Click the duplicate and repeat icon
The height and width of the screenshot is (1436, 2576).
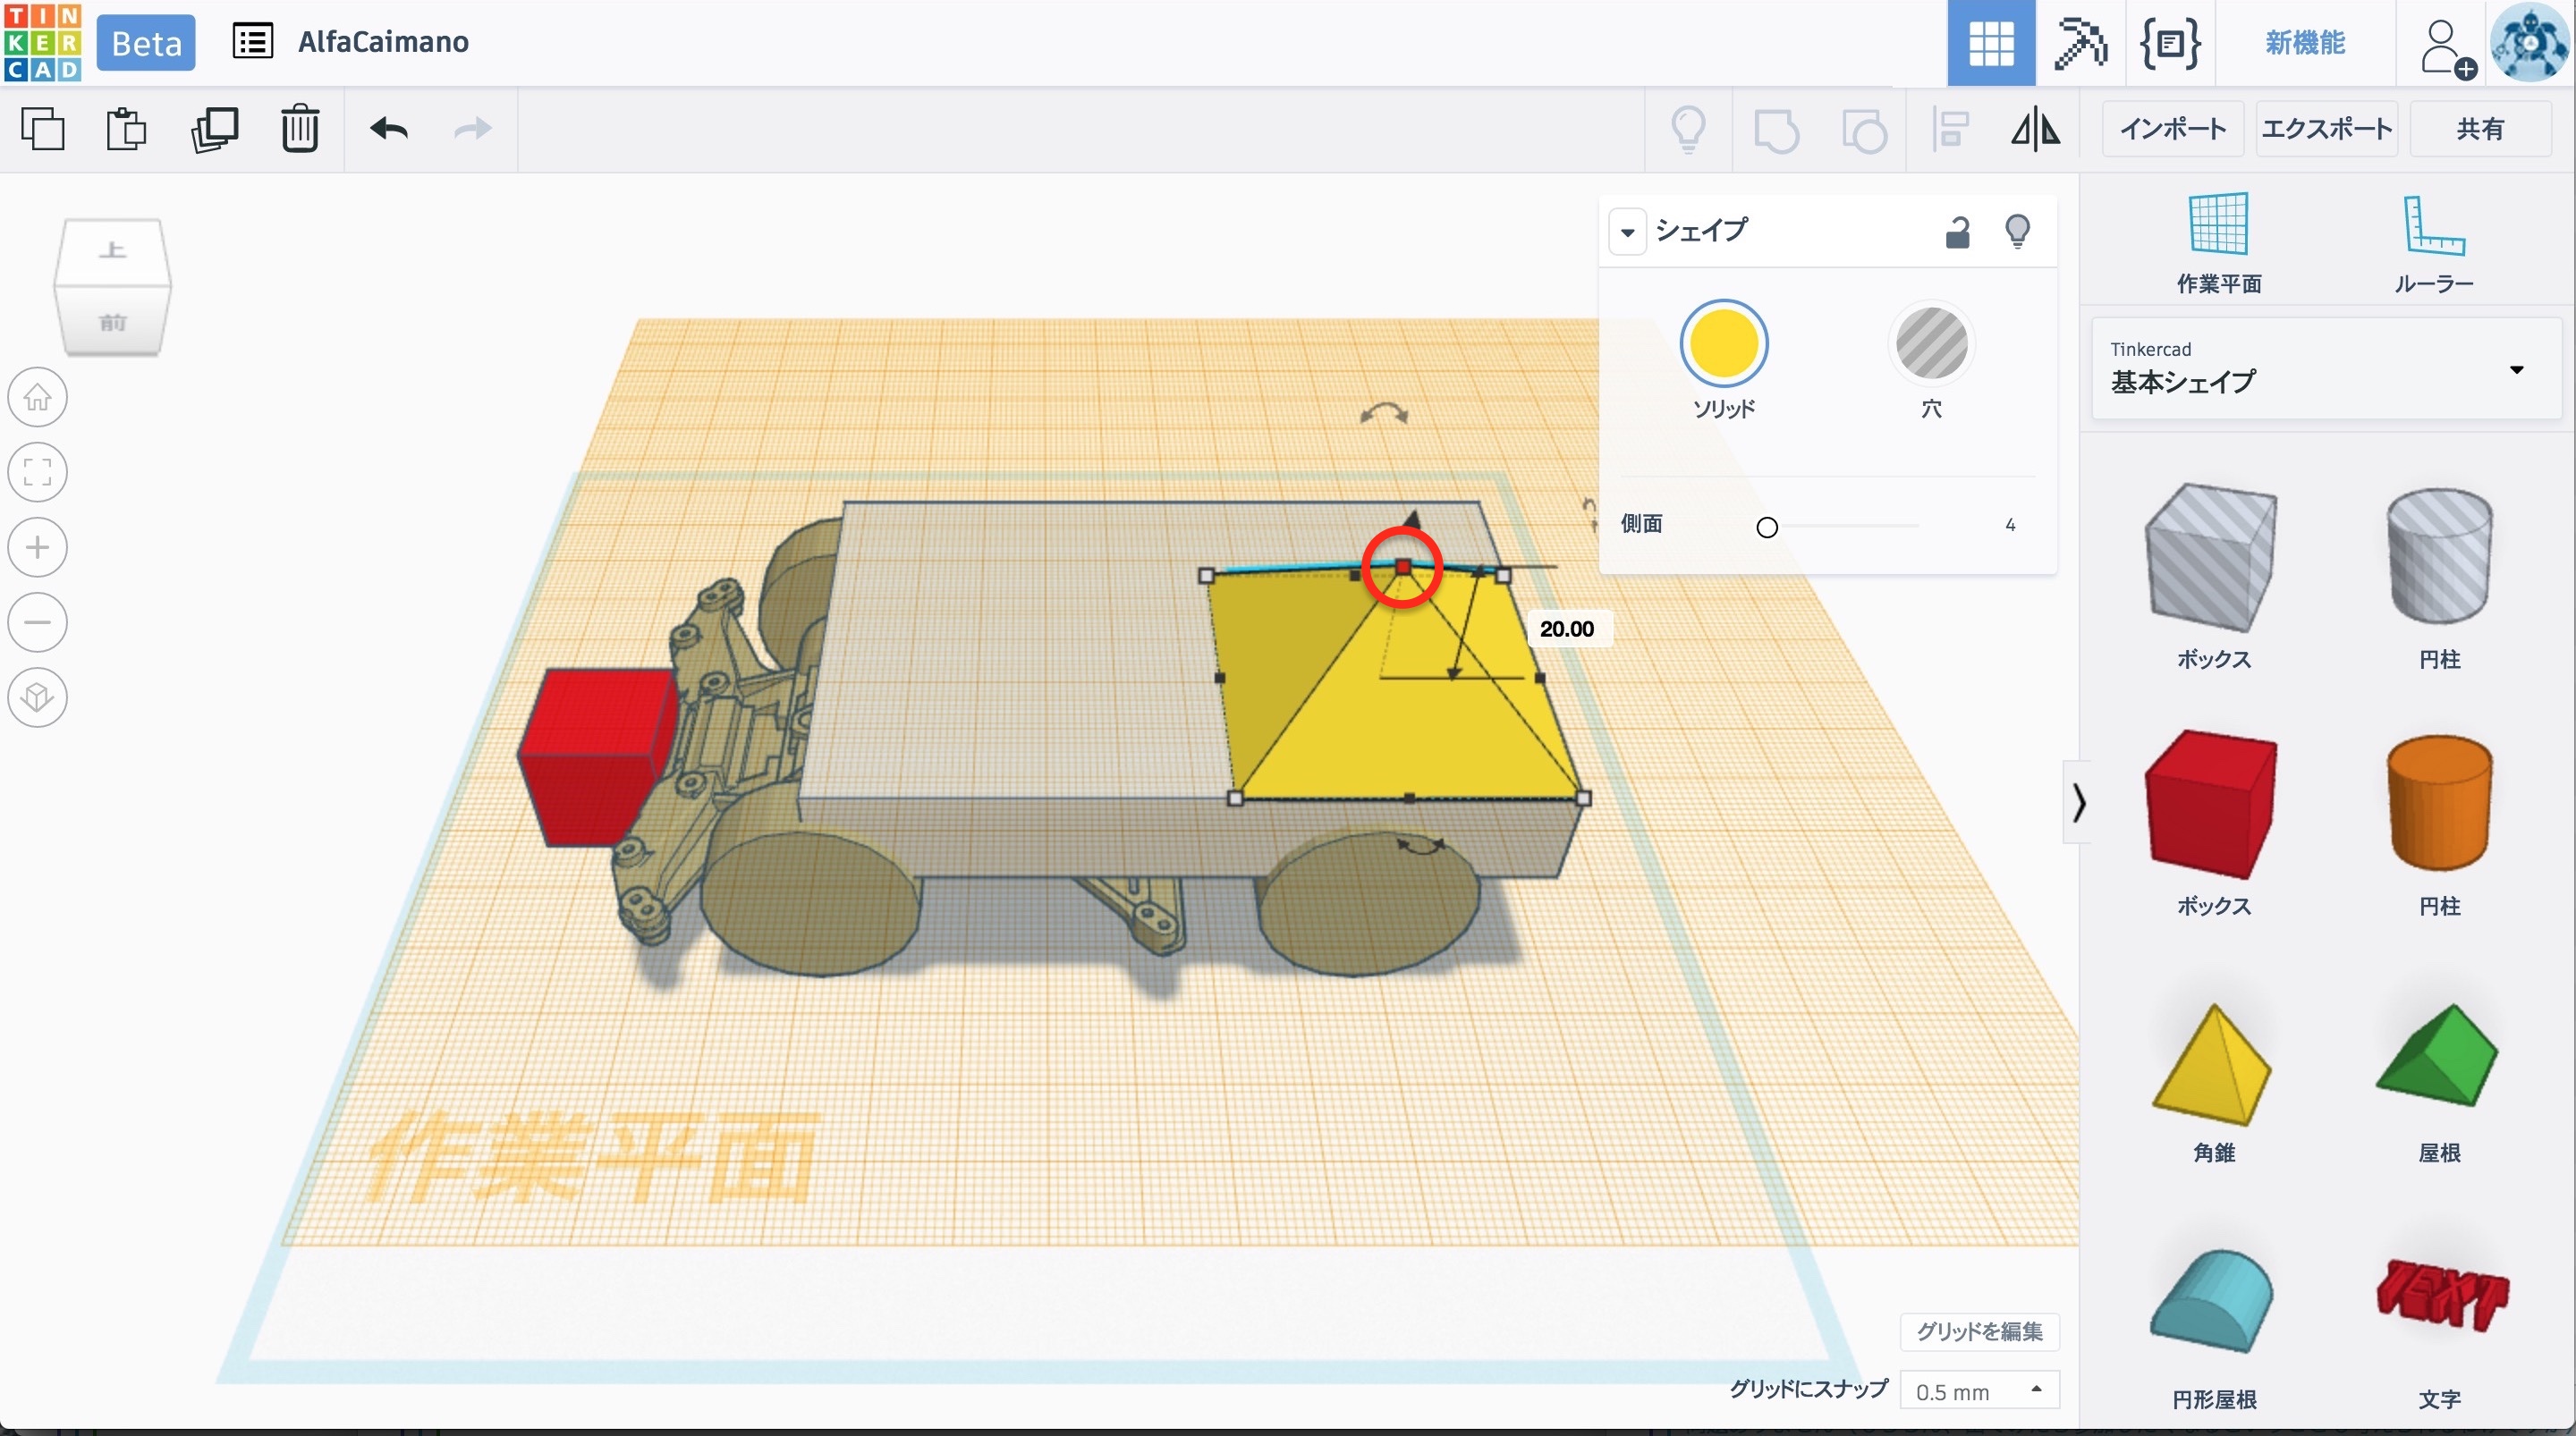coord(214,129)
